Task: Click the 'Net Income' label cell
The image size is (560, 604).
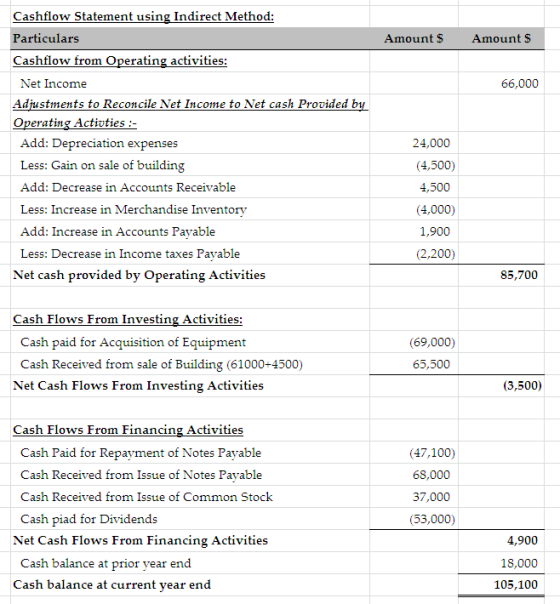Action: pyautogui.click(x=53, y=84)
